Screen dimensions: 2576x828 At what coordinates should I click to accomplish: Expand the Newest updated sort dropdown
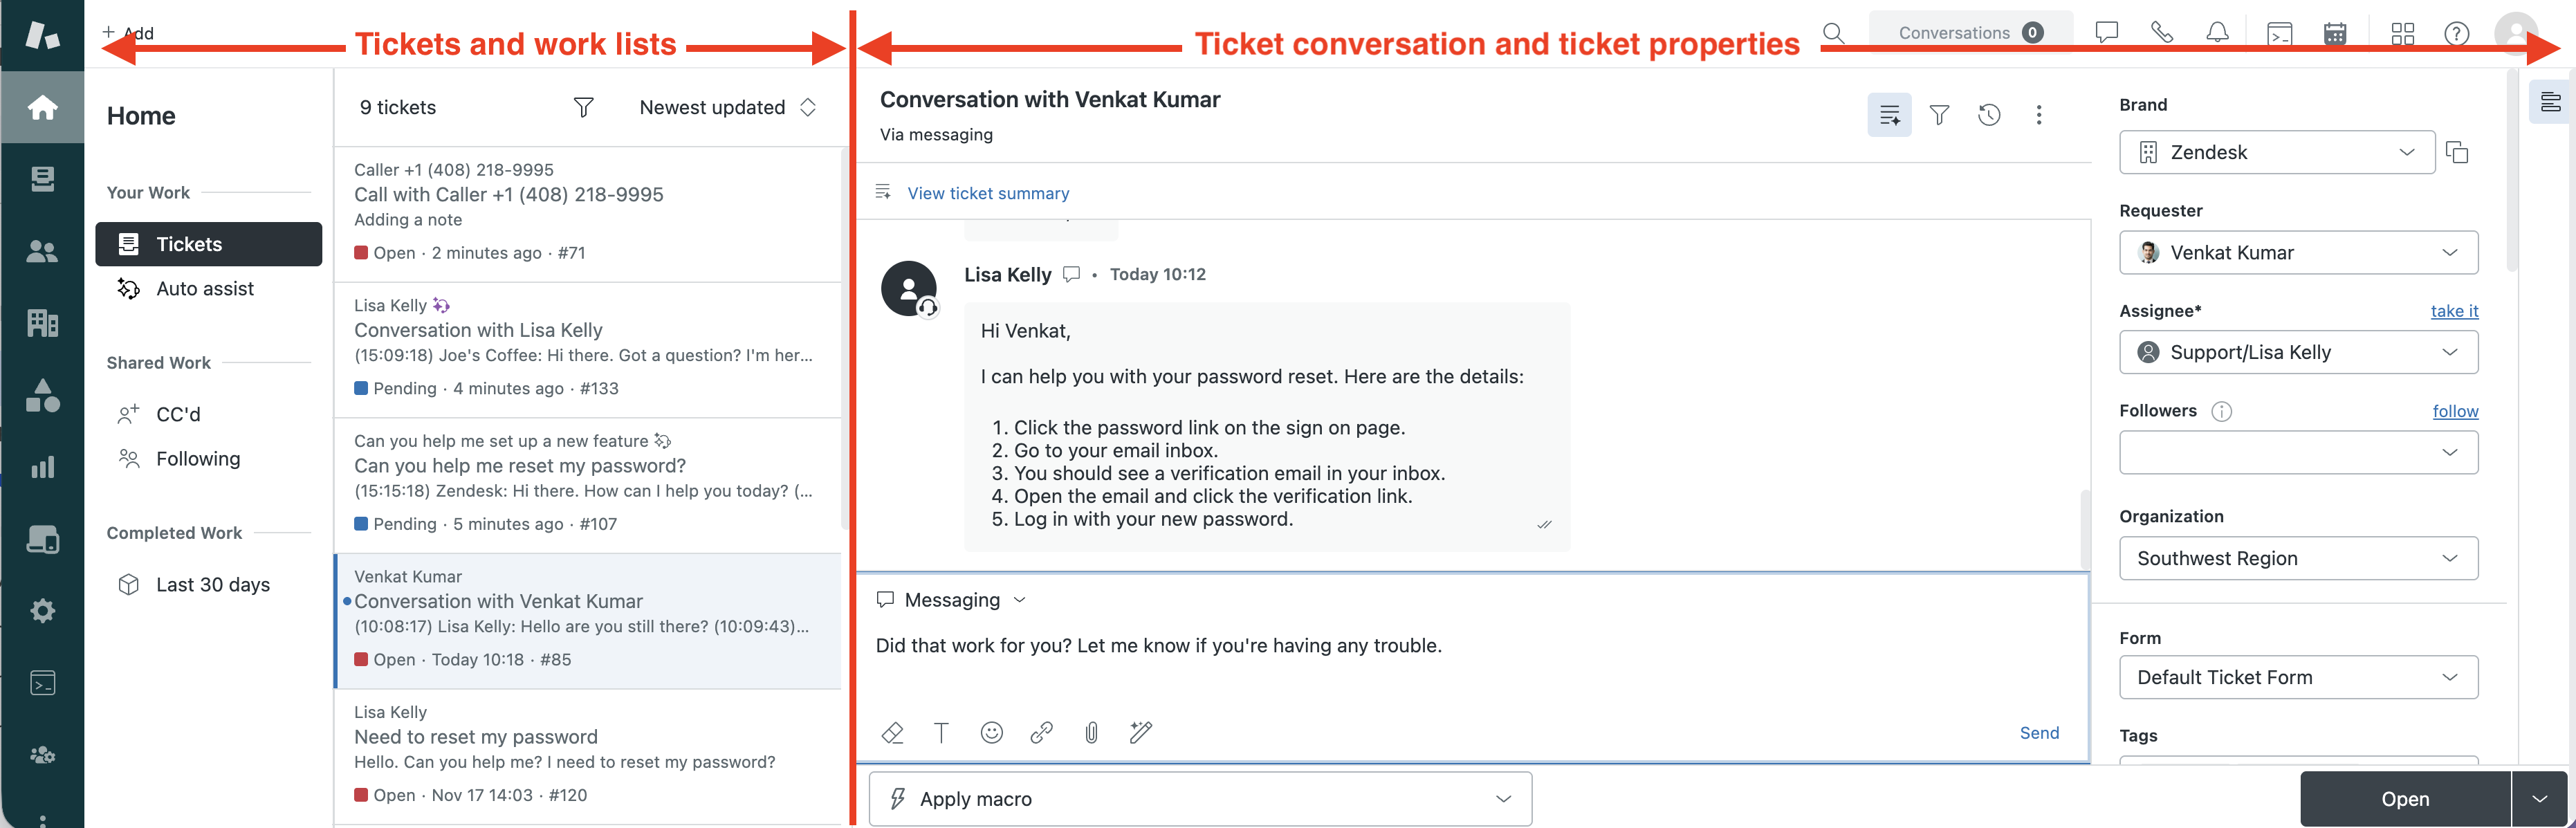pyautogui.click(x=728, y=107)
